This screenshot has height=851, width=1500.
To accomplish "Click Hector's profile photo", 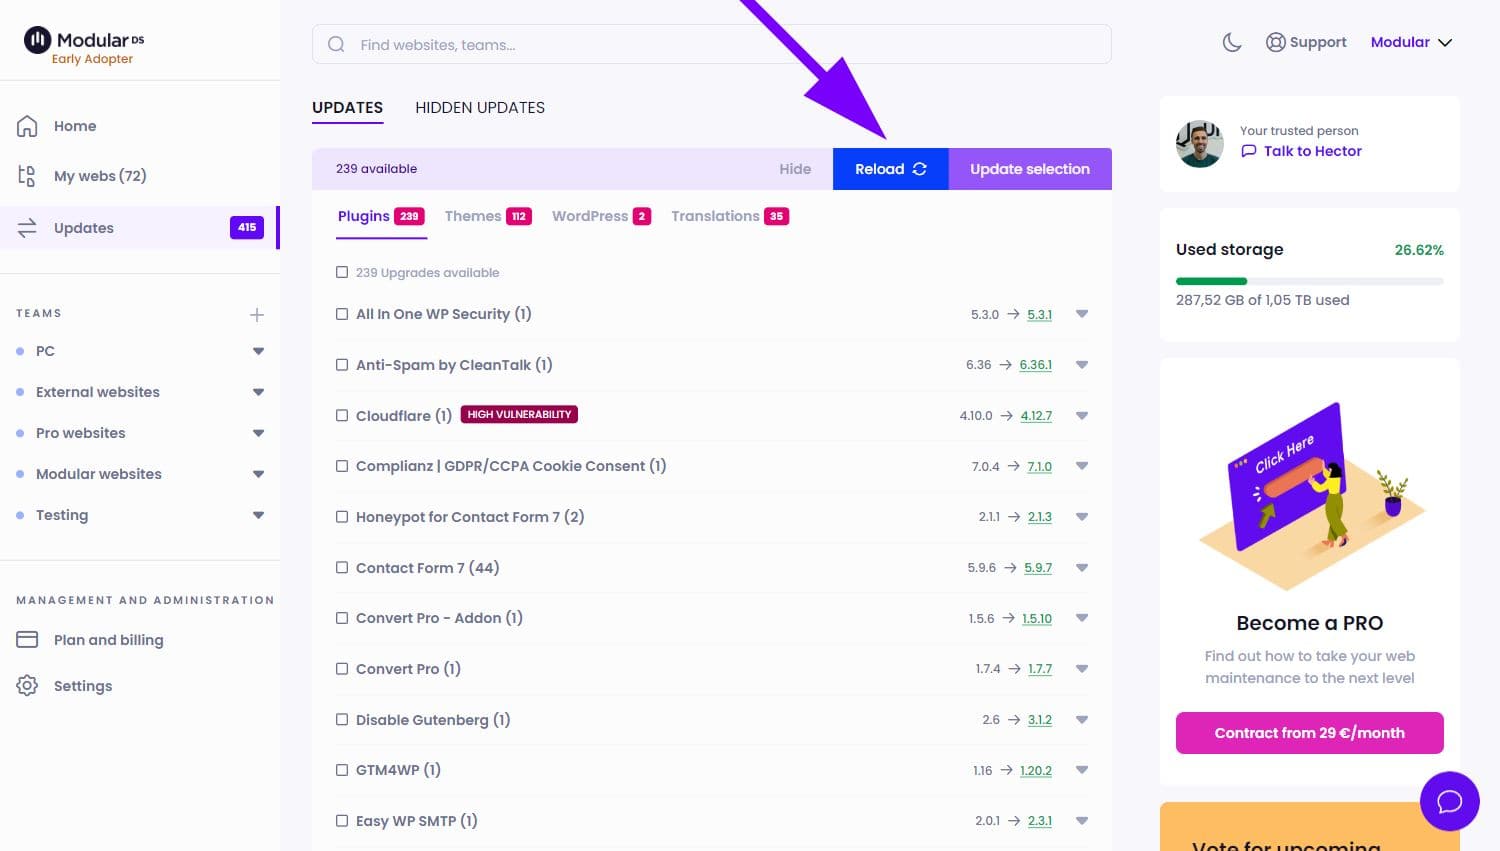I will click(1200, 143).
